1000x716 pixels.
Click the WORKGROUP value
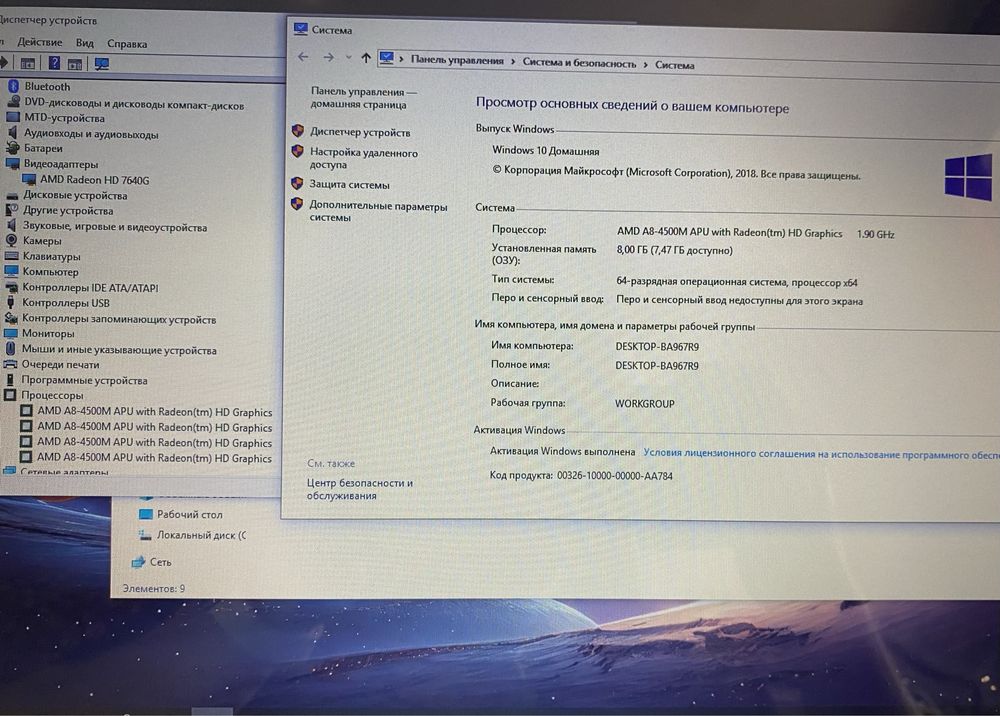(644, 404)
